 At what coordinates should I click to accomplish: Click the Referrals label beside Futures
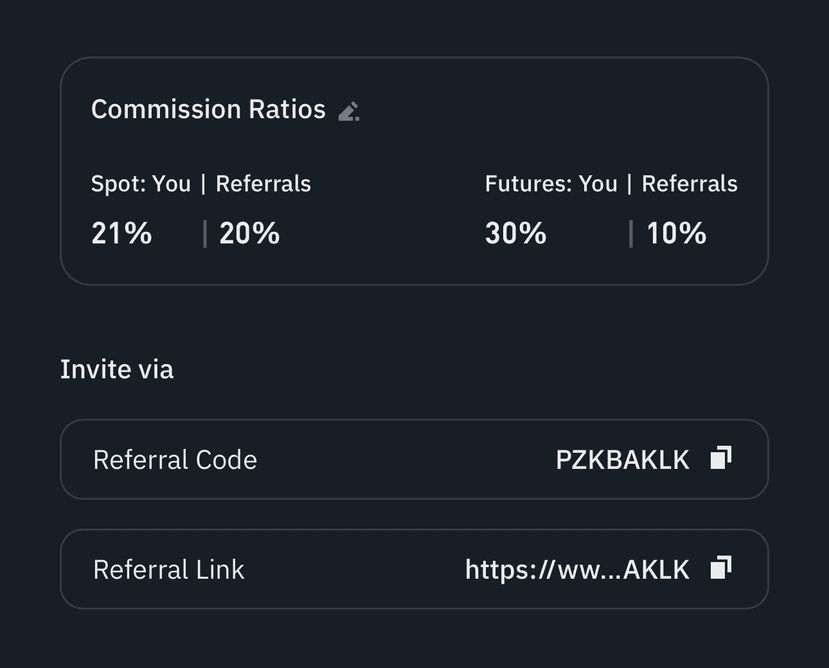(689, 184)
